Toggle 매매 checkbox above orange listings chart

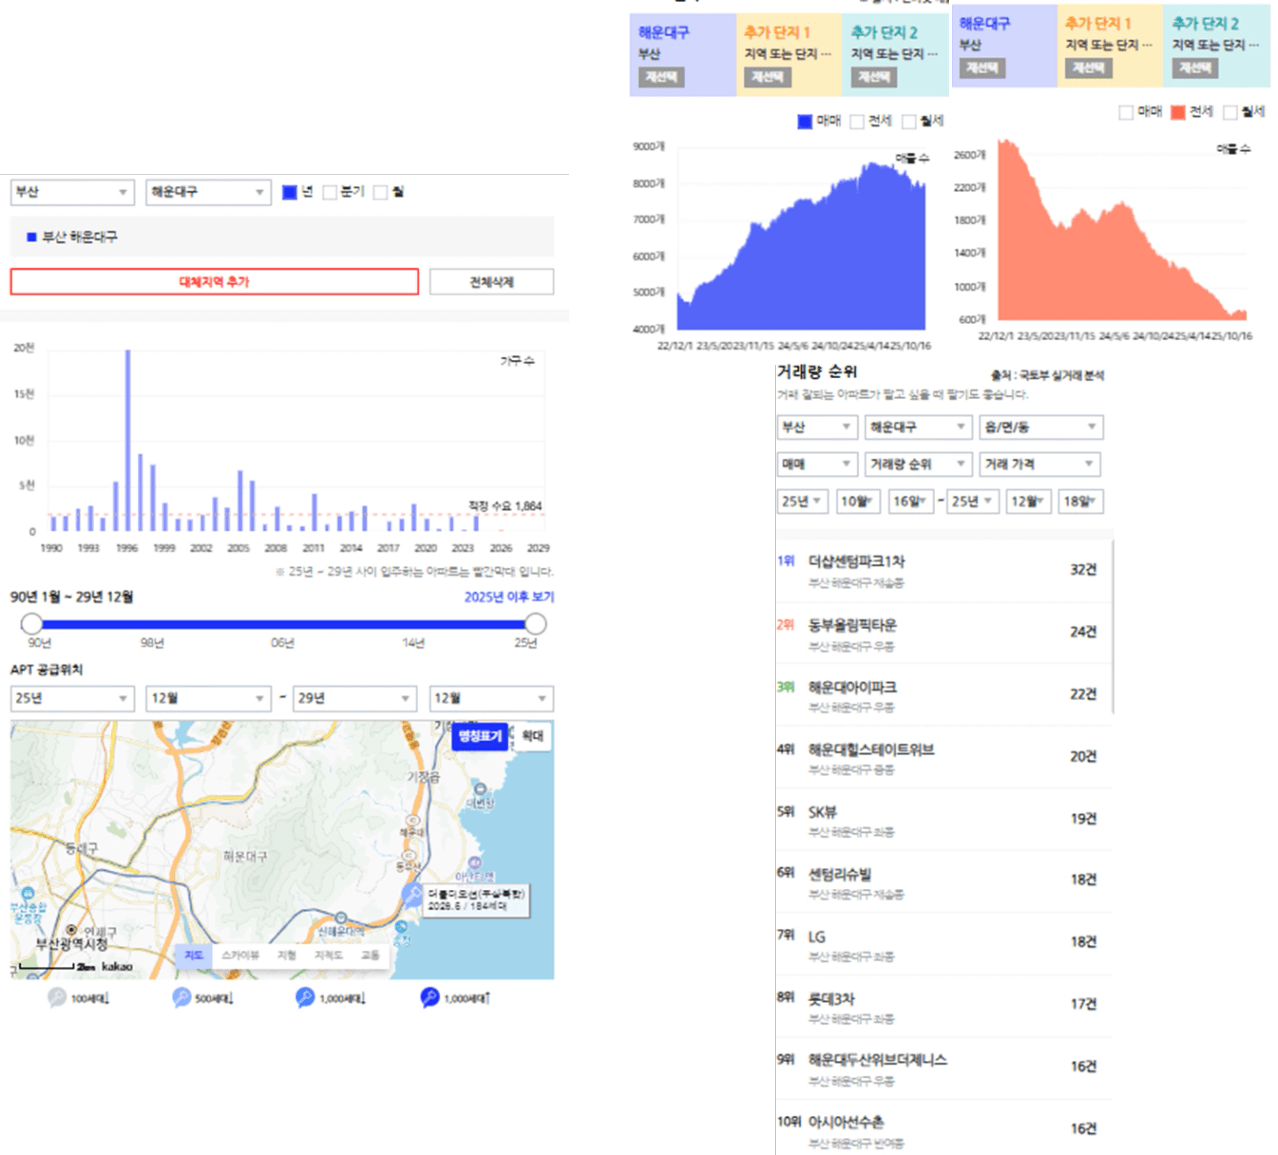pos(1126,112)
